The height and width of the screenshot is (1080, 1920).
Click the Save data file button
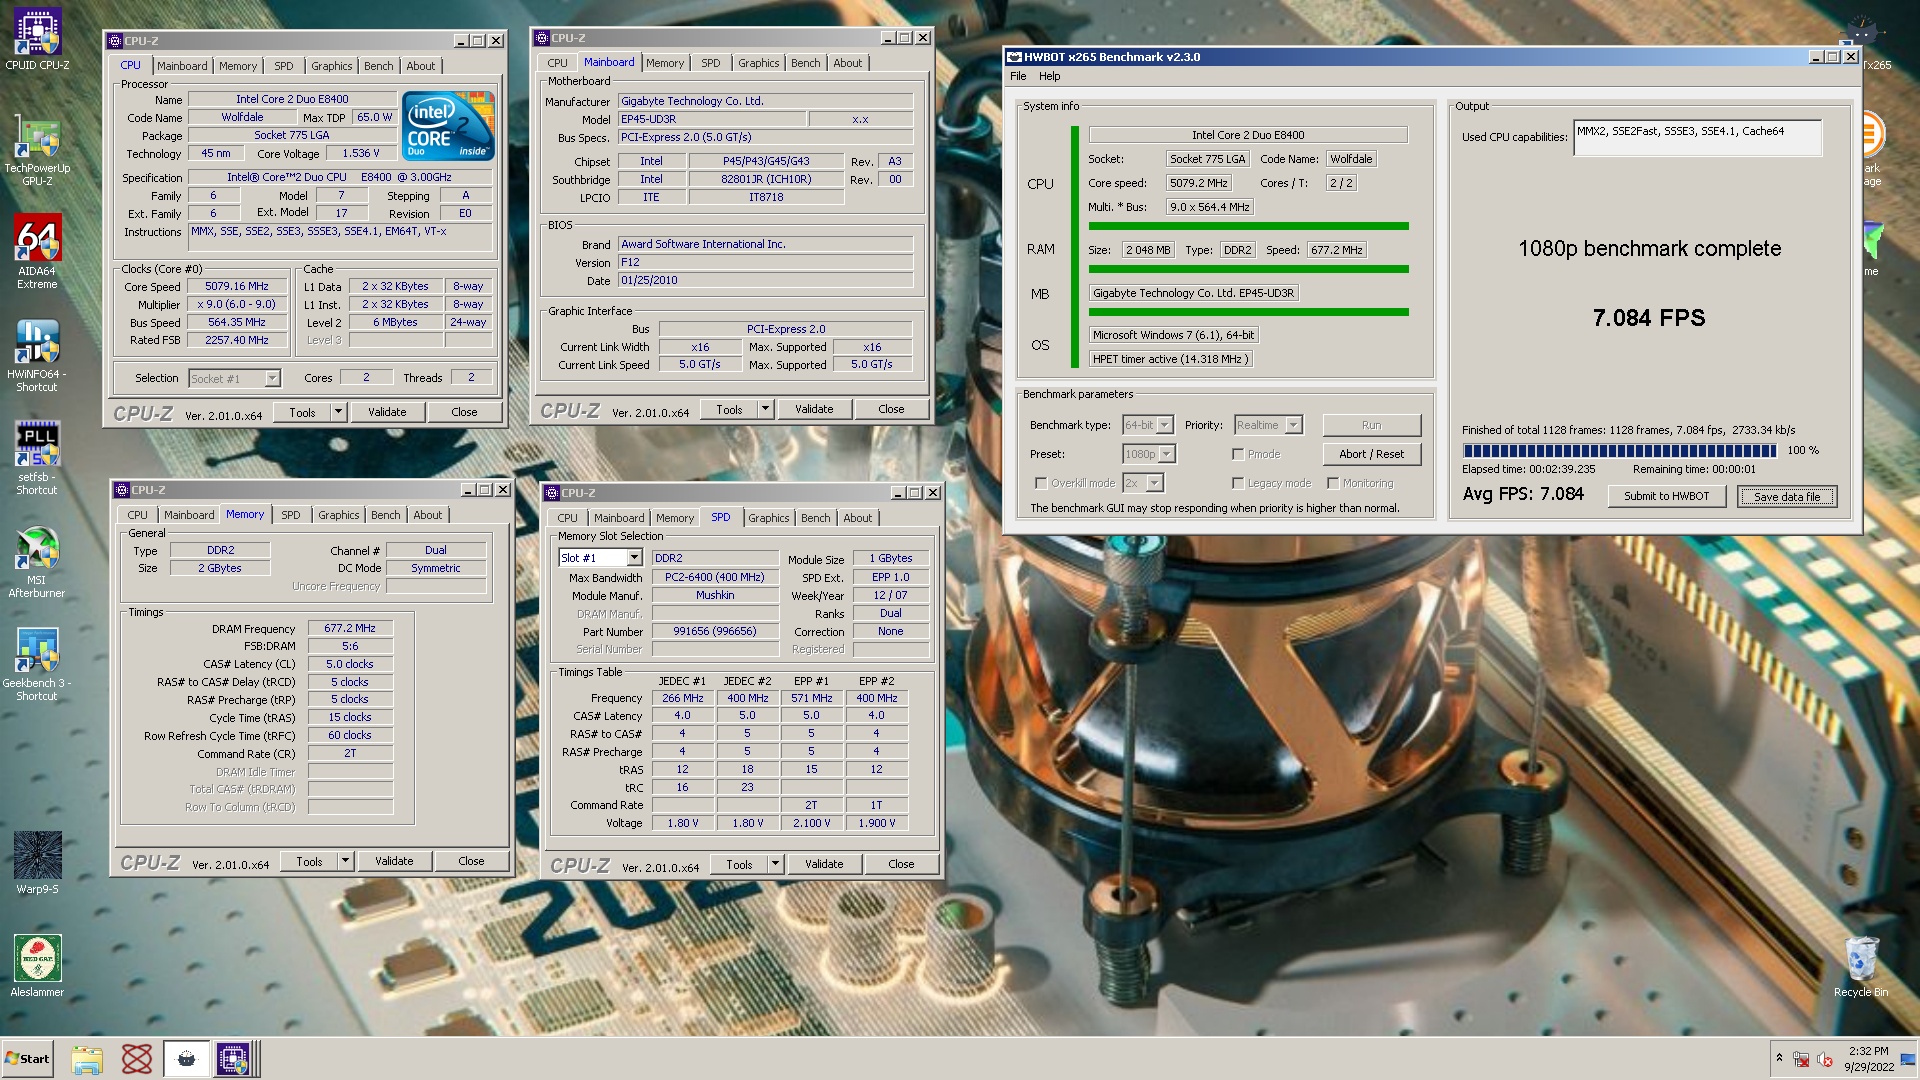click(1786, 496)
